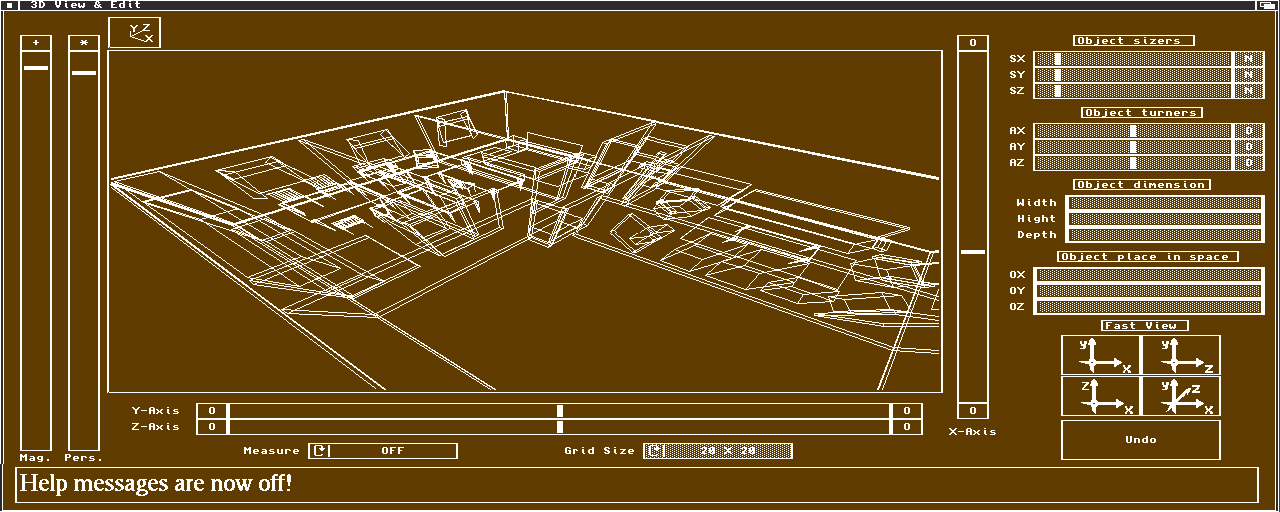1280x512 pixels.
Task: Click the XYZ axis orientation icon
Action: tap(134, 33)
